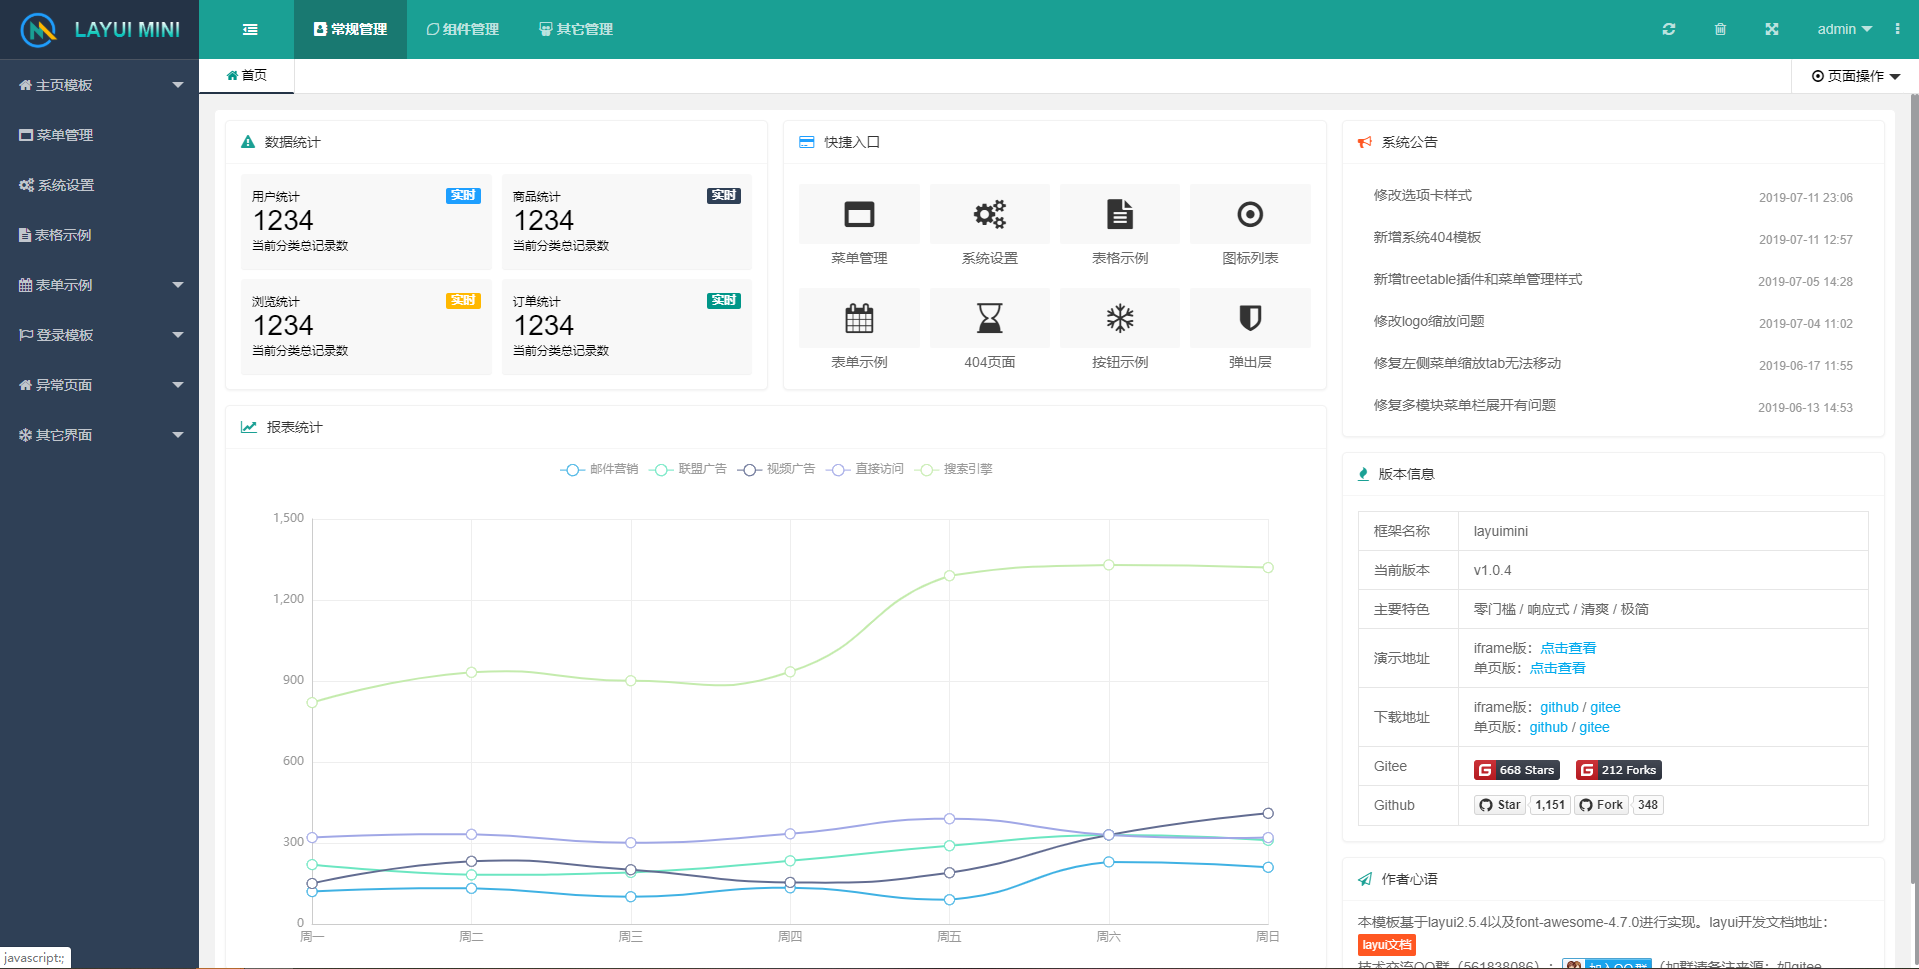Toggle the 直接访问 legend series

point(866,469)
